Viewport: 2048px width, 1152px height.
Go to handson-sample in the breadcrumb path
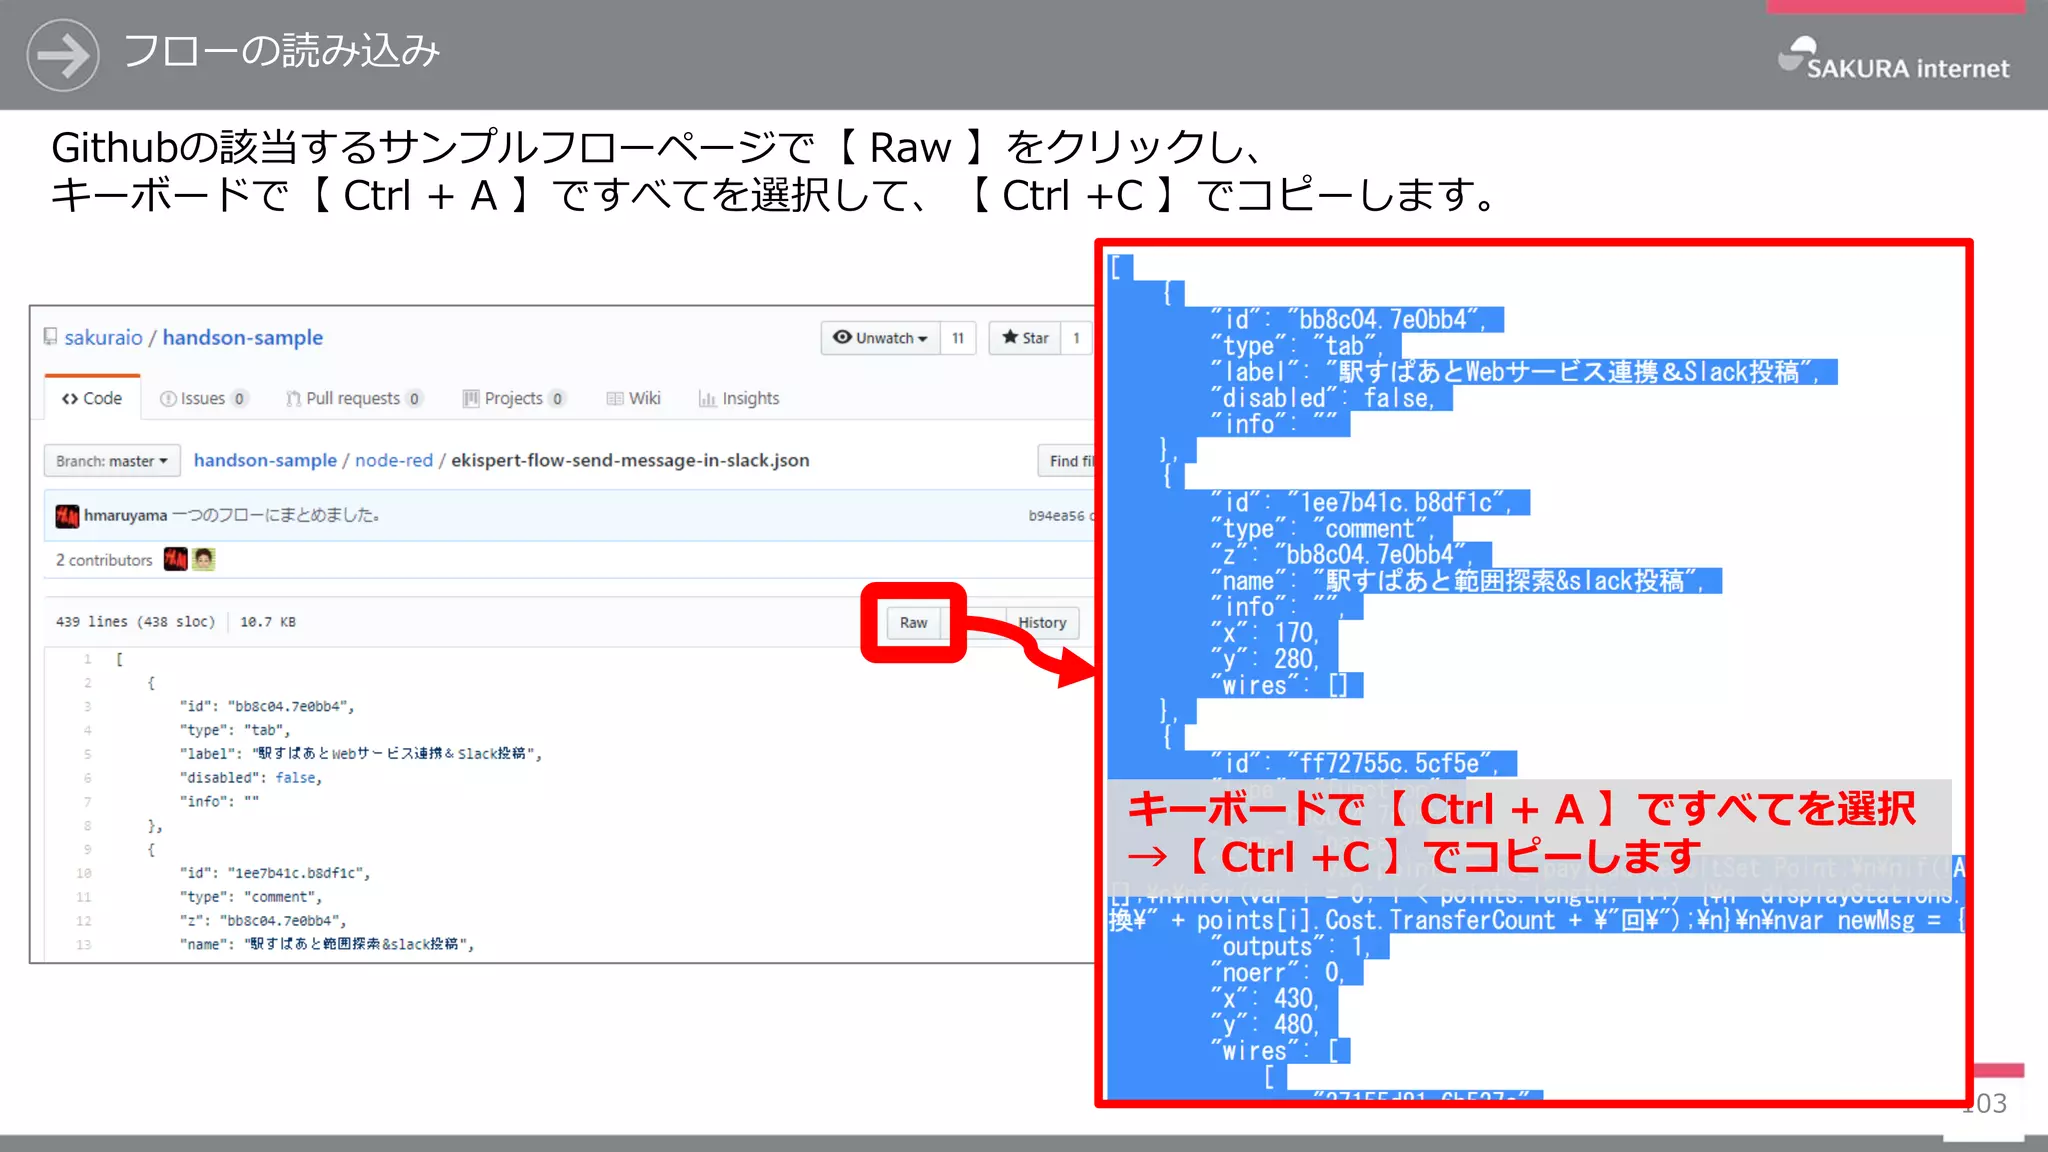(x=265, y=460)
